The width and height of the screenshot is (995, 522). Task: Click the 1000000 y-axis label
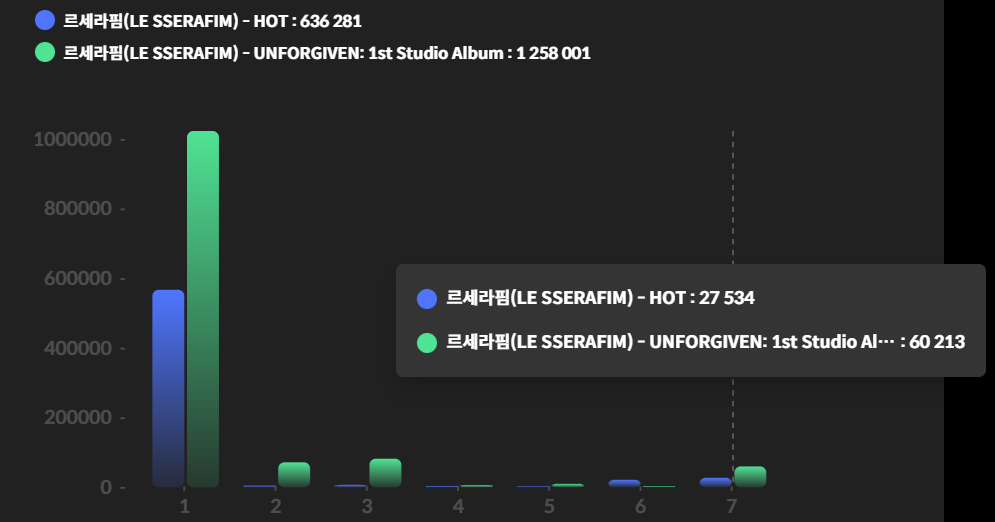click(73, 140)
